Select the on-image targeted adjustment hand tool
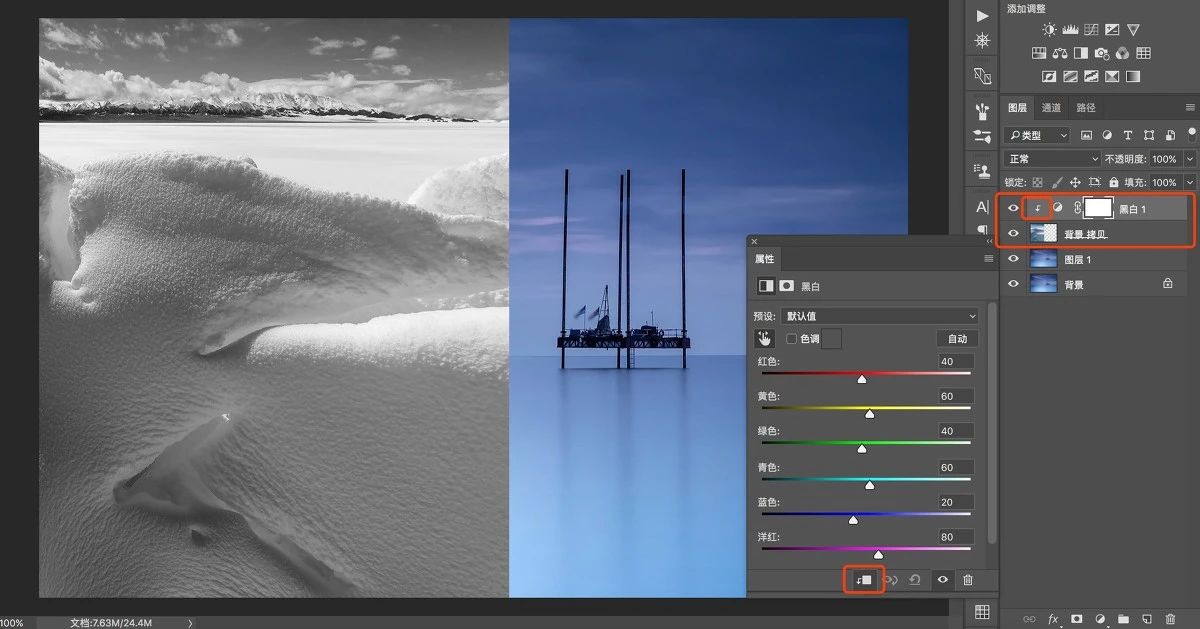The image size is (1200, 629). (x=766, y=339)
